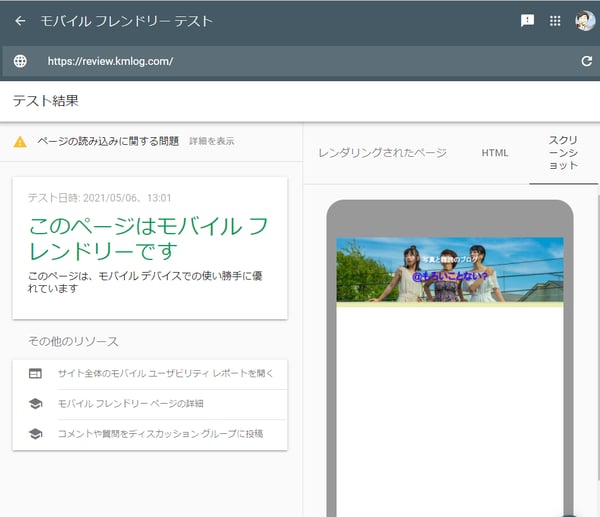Click the ページの読み込みに関する問題 text
This screenshot has width=600, height=517.
click(x=108, y=141)
